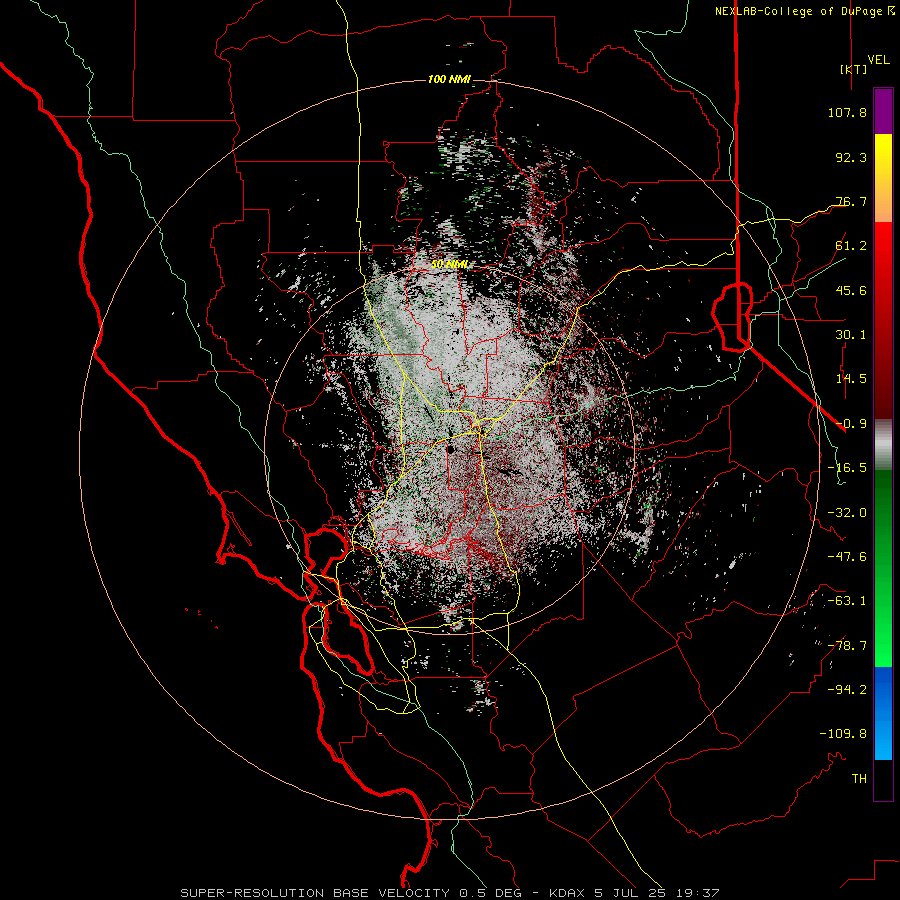Click the -63.1 scale value
Viewport: 900px width, 900px height.
point(847,601)
